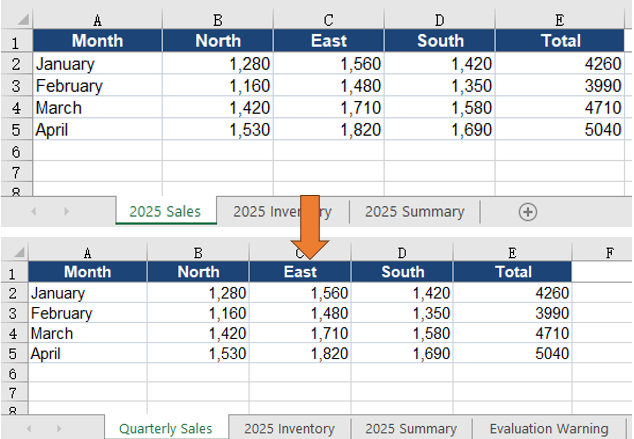Select the 4710 total in the Quarterly Sales sheet
Screen dimensions: 634x439
[512, 333]
